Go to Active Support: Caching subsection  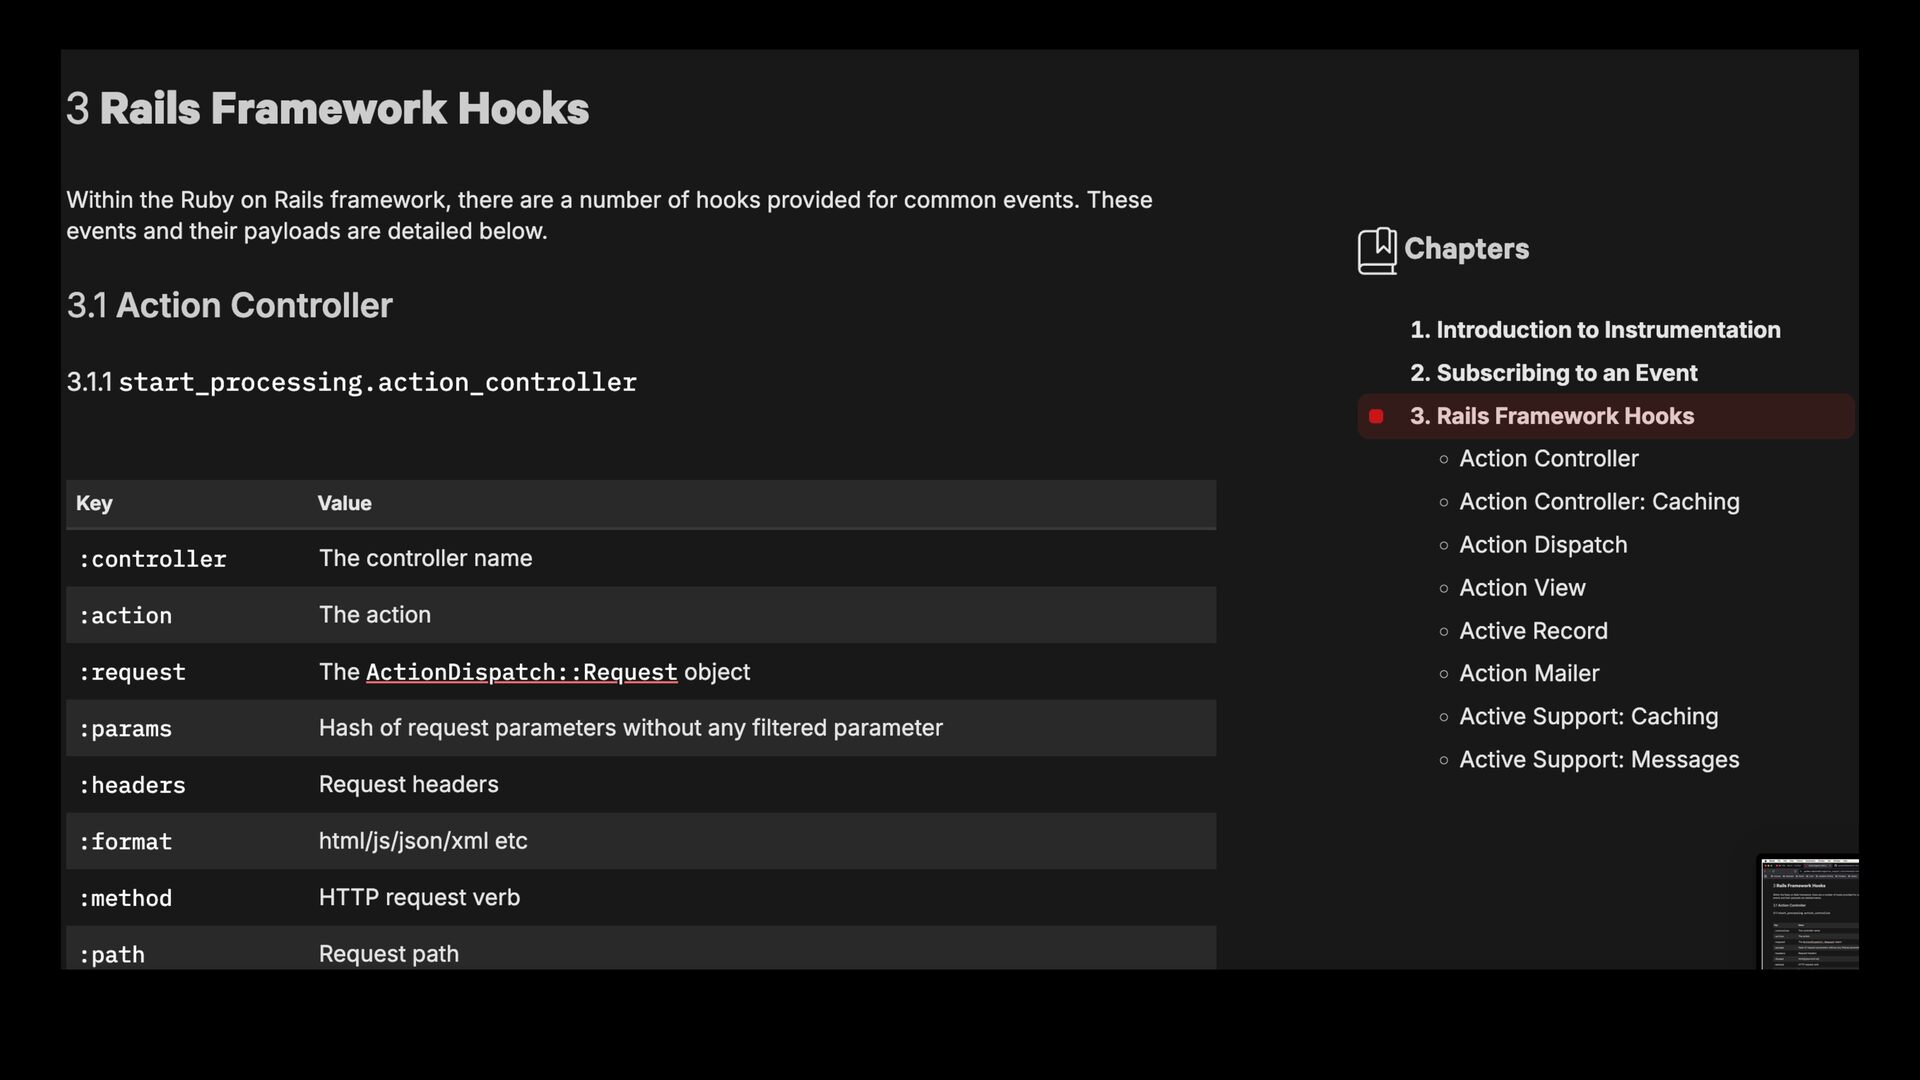pos(1588,717)
